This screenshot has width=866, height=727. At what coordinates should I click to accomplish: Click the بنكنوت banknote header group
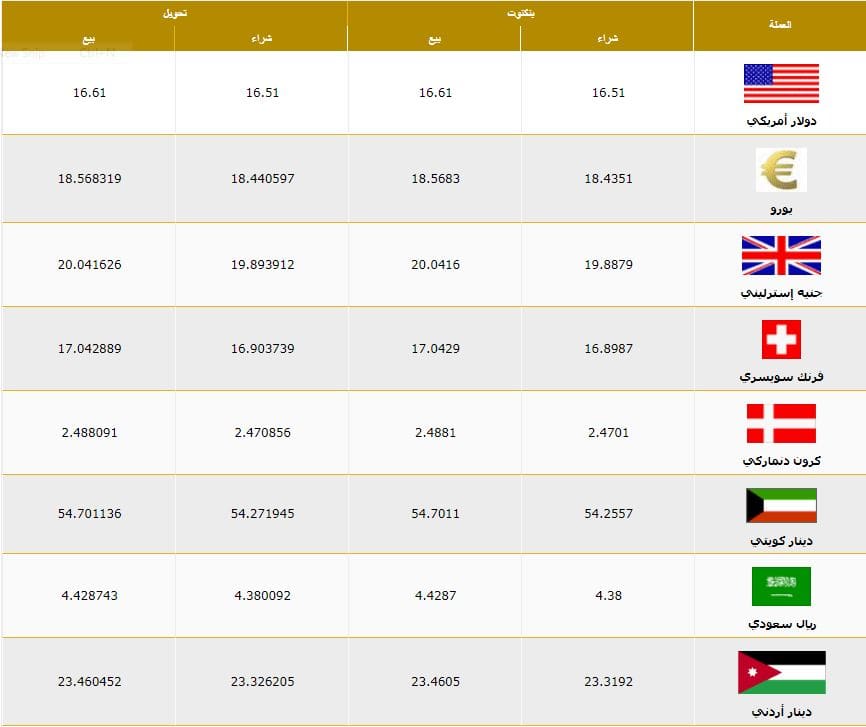click(520, 13)
